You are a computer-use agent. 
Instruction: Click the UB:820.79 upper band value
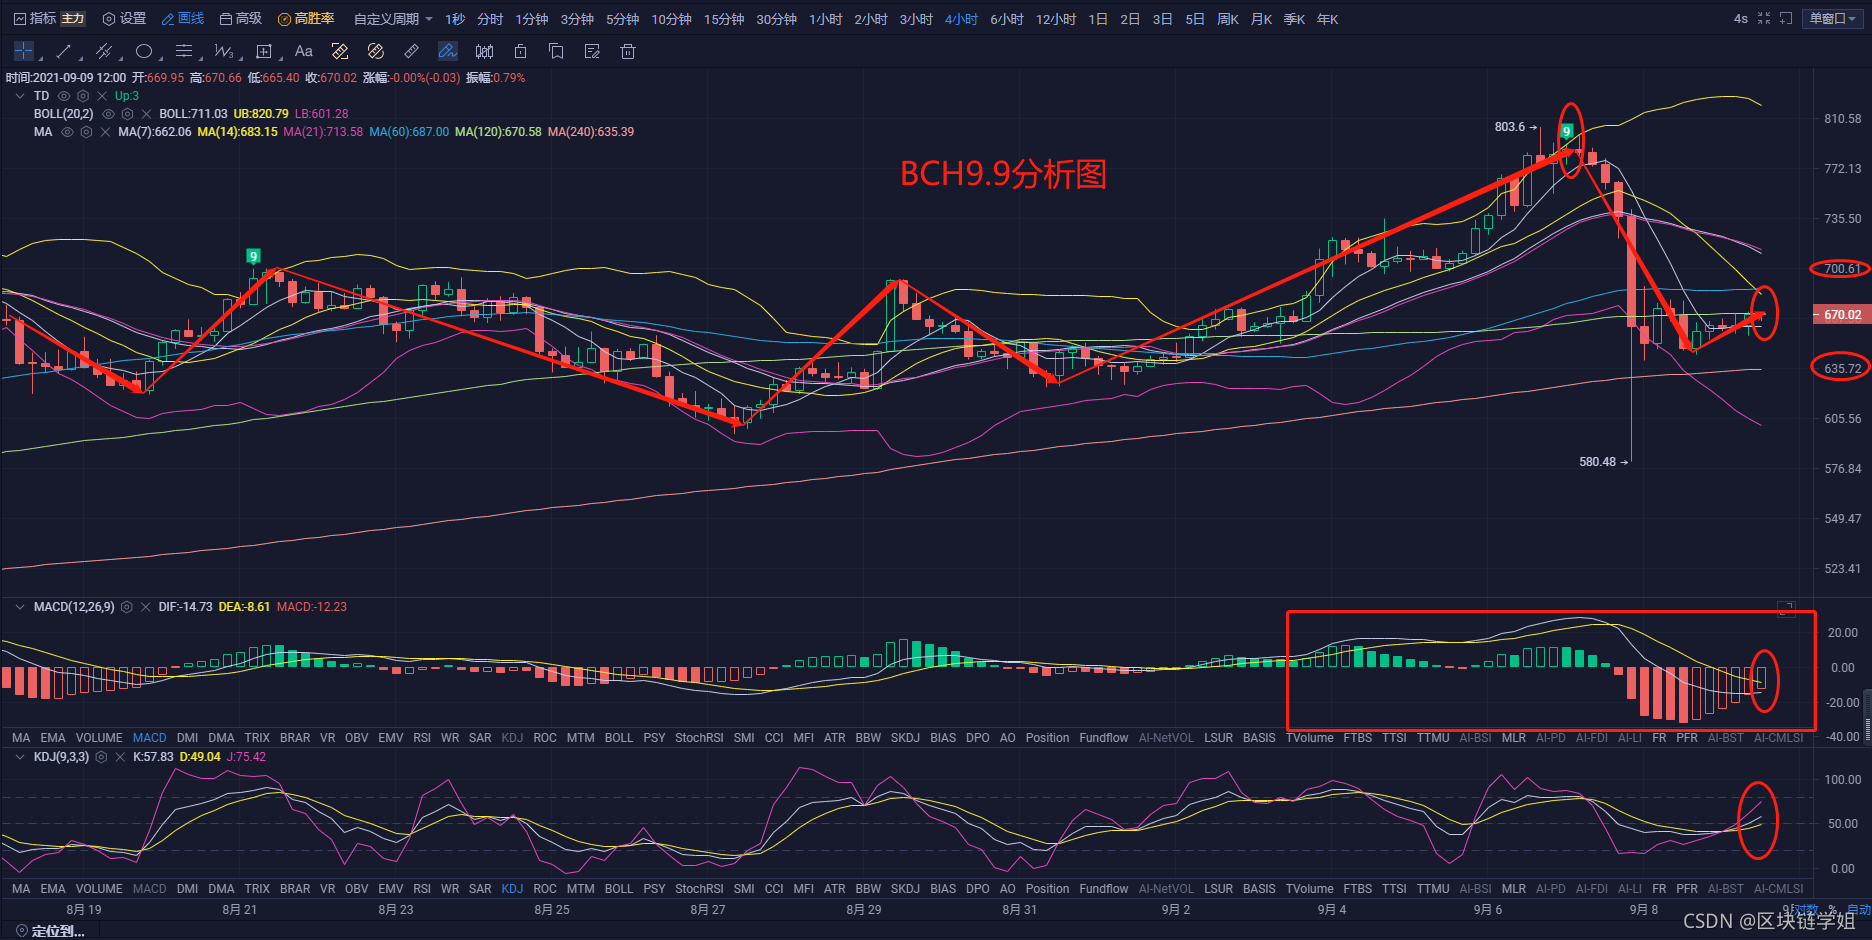point(261,114)
